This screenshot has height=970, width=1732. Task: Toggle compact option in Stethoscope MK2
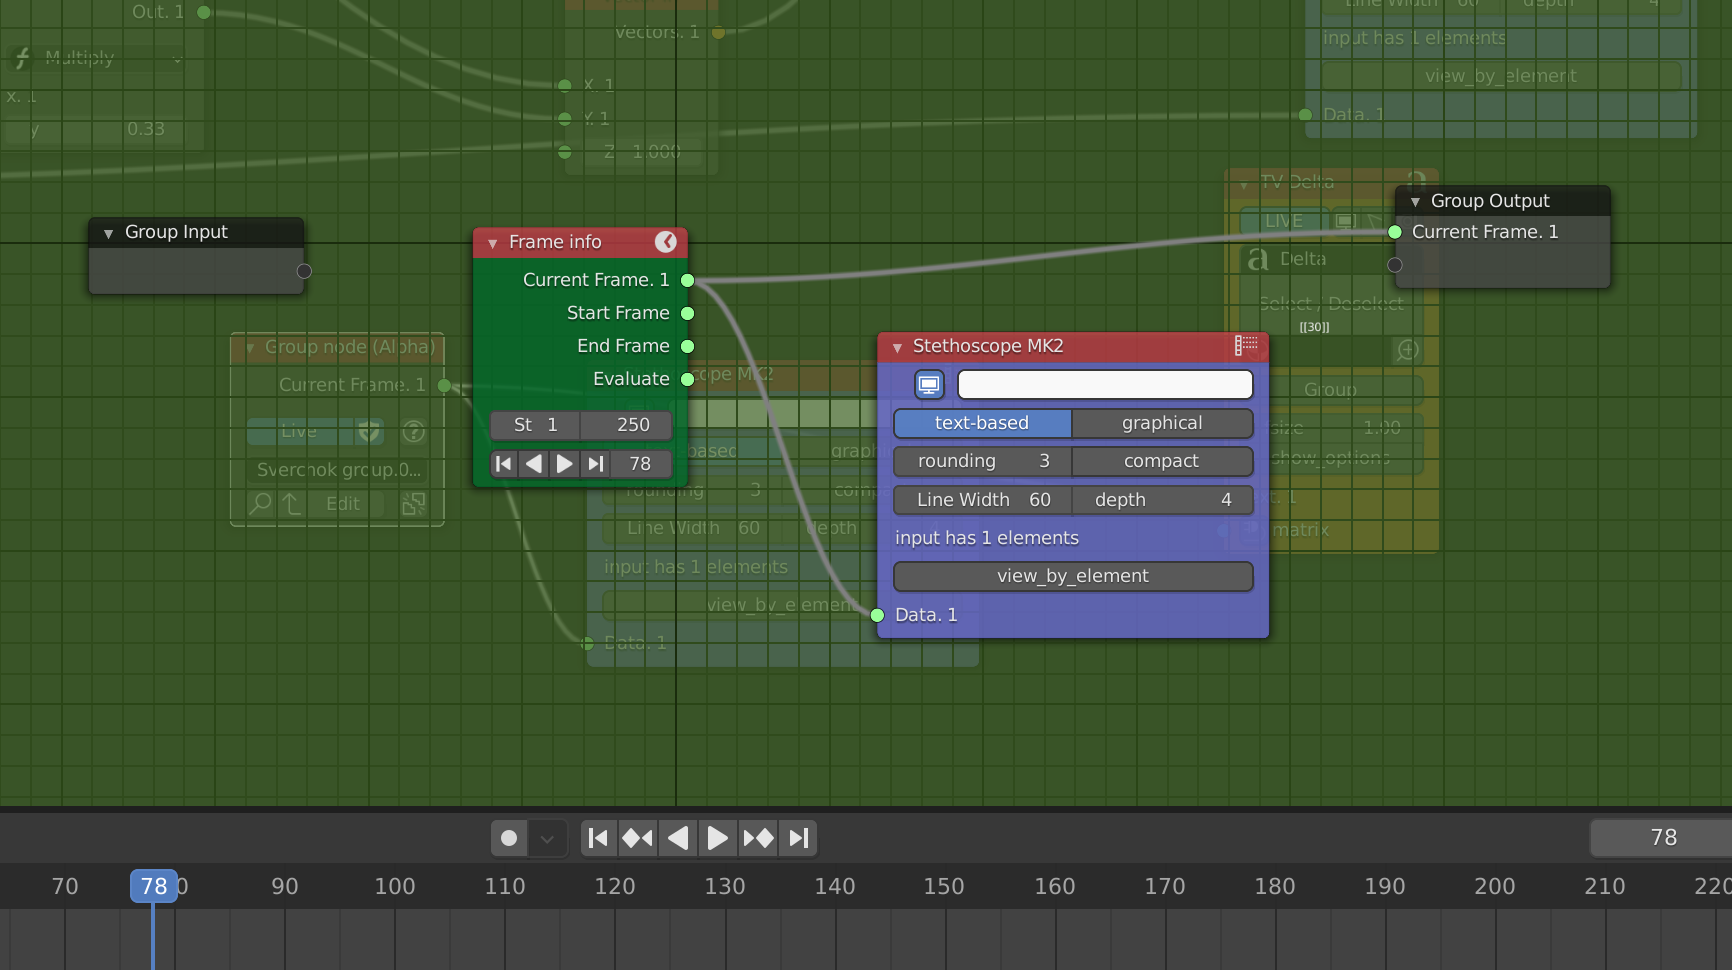pyautogui.click(x=1162, y=461)
